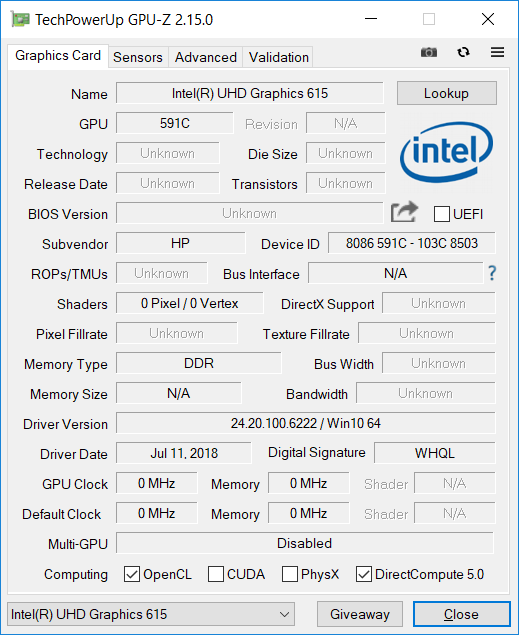This screenshot has height=635, width=519.
Task: Click the Driver Version field
Action: [306, 423]
